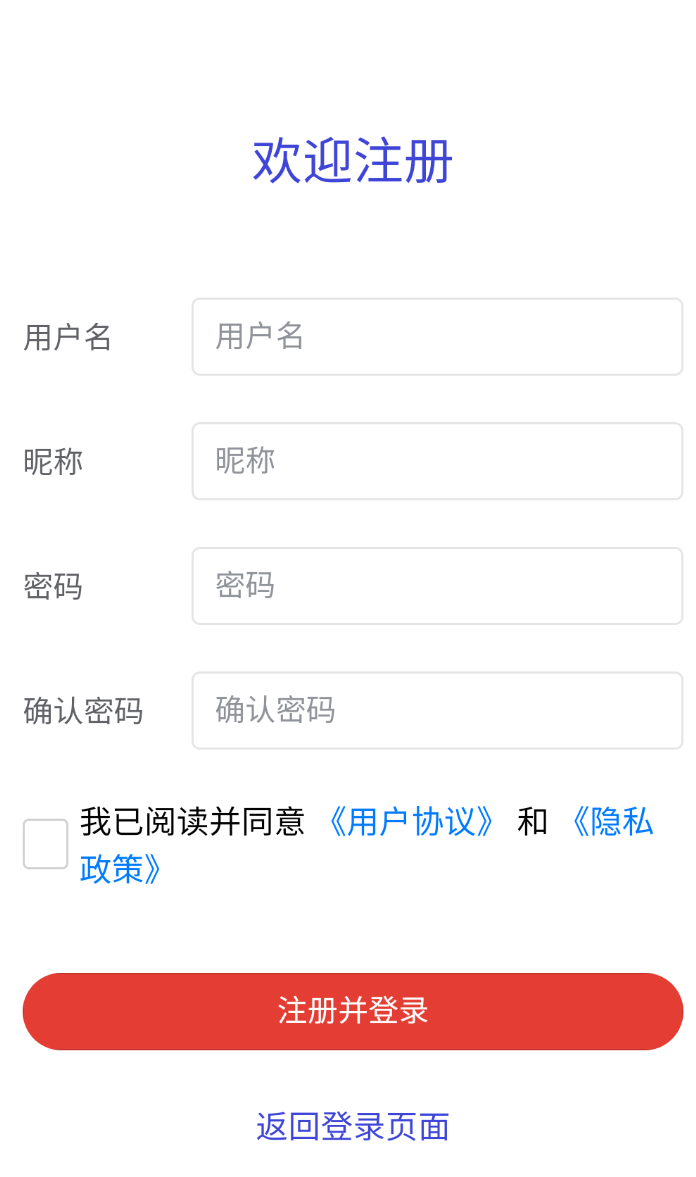The image size is (696, 1177).
Task: Click the 确认密码 form label
Action: [83, 711]
